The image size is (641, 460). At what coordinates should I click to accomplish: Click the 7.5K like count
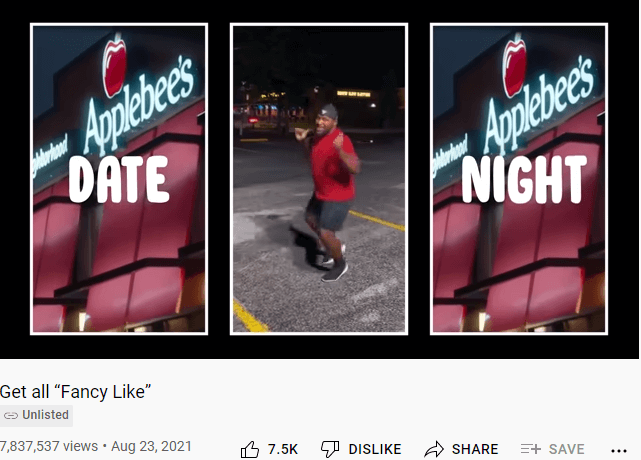pyautogui.click(x=283, y=449)
